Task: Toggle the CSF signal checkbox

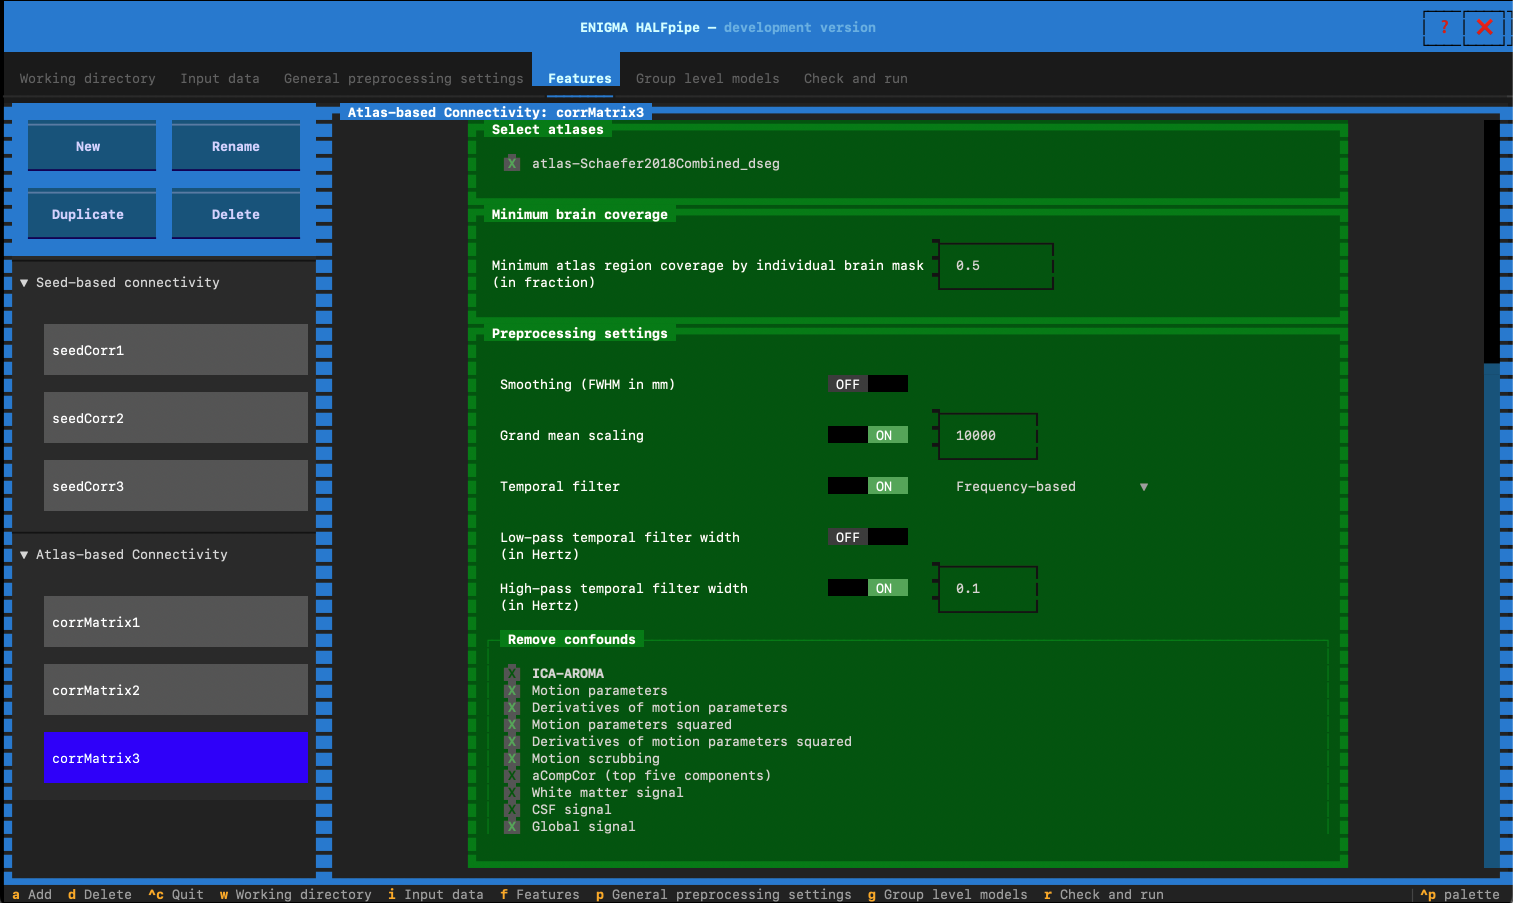Action: click(x=512, y=809)
